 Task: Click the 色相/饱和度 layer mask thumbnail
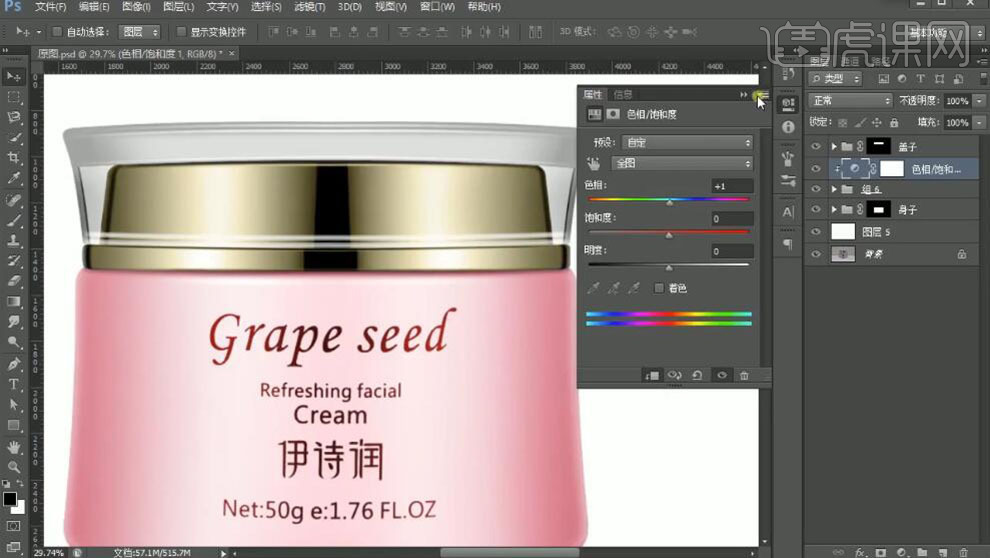892,169
